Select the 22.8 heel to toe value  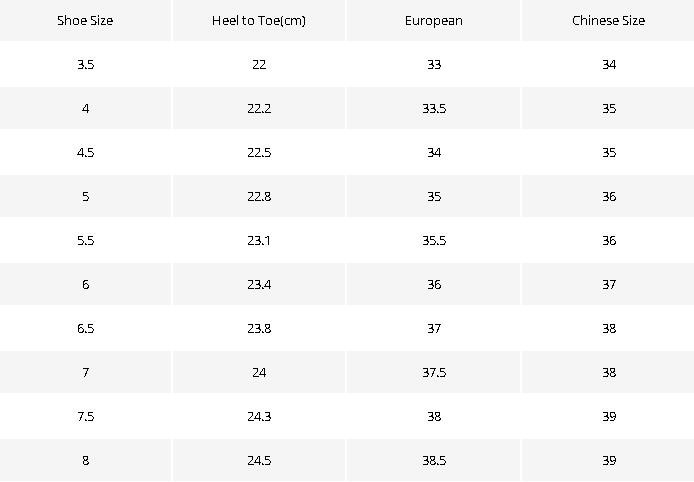259,196
